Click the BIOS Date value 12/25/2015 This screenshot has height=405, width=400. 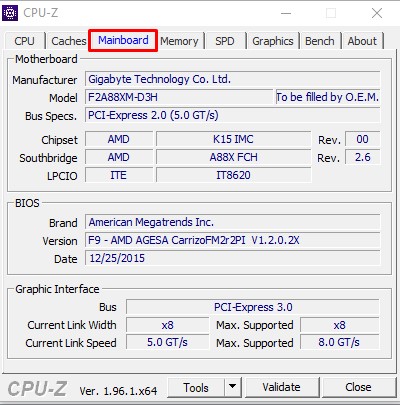[x=233, y=258]
